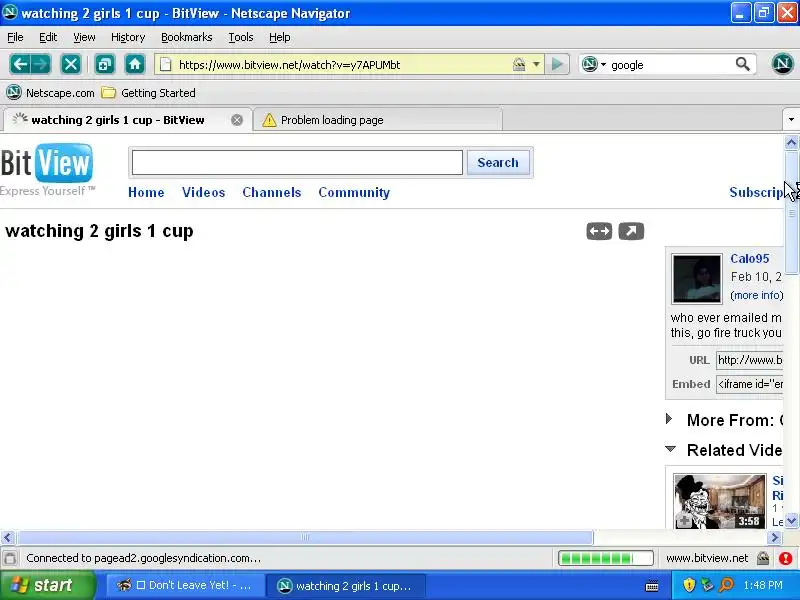Click the red error alert status icon
The height and width of the screenshot is (600, 800).
[786, 558]
